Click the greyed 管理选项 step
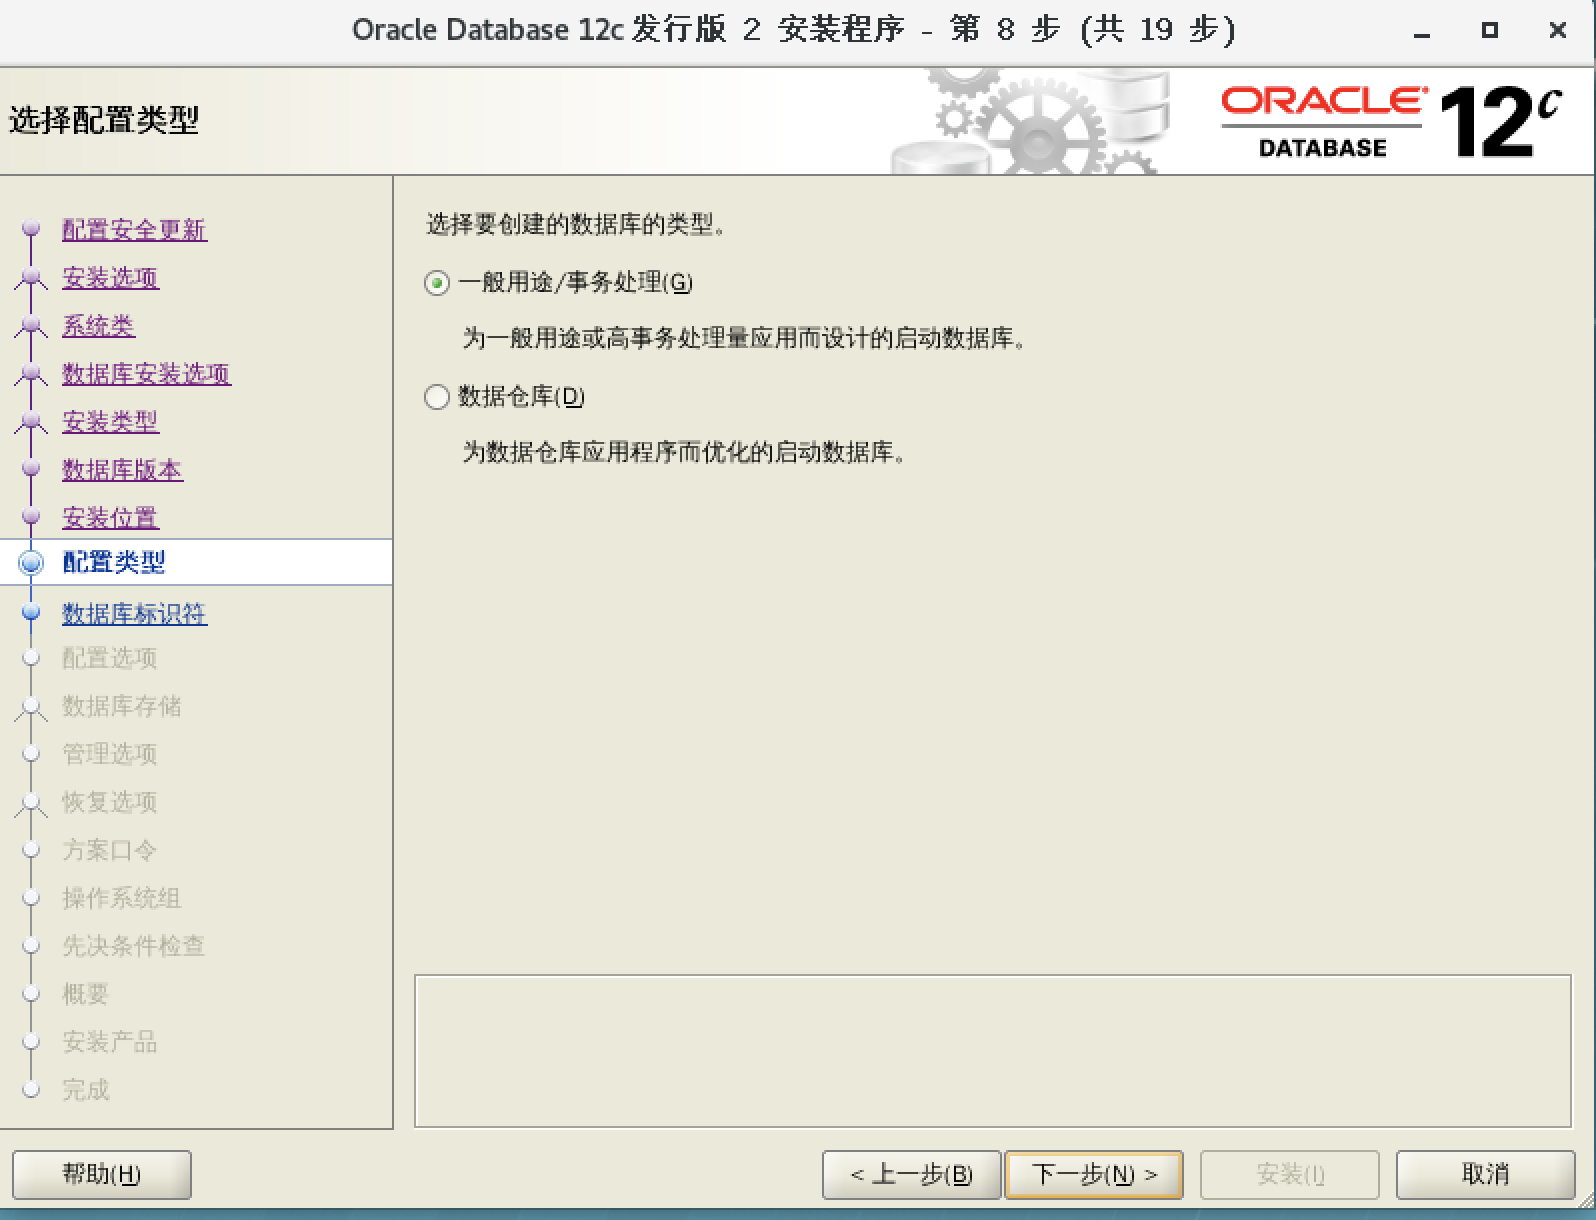1596x1220 pixels. [x=110, y=754]
